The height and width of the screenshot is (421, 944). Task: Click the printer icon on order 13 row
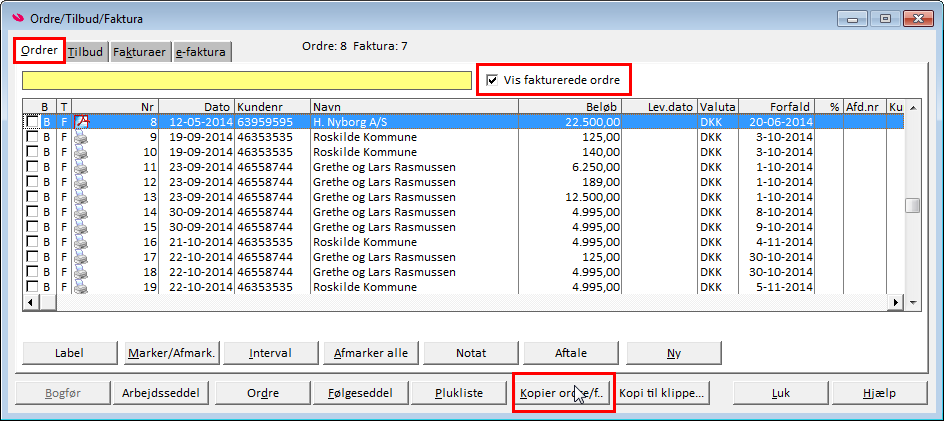coord(81,197)
